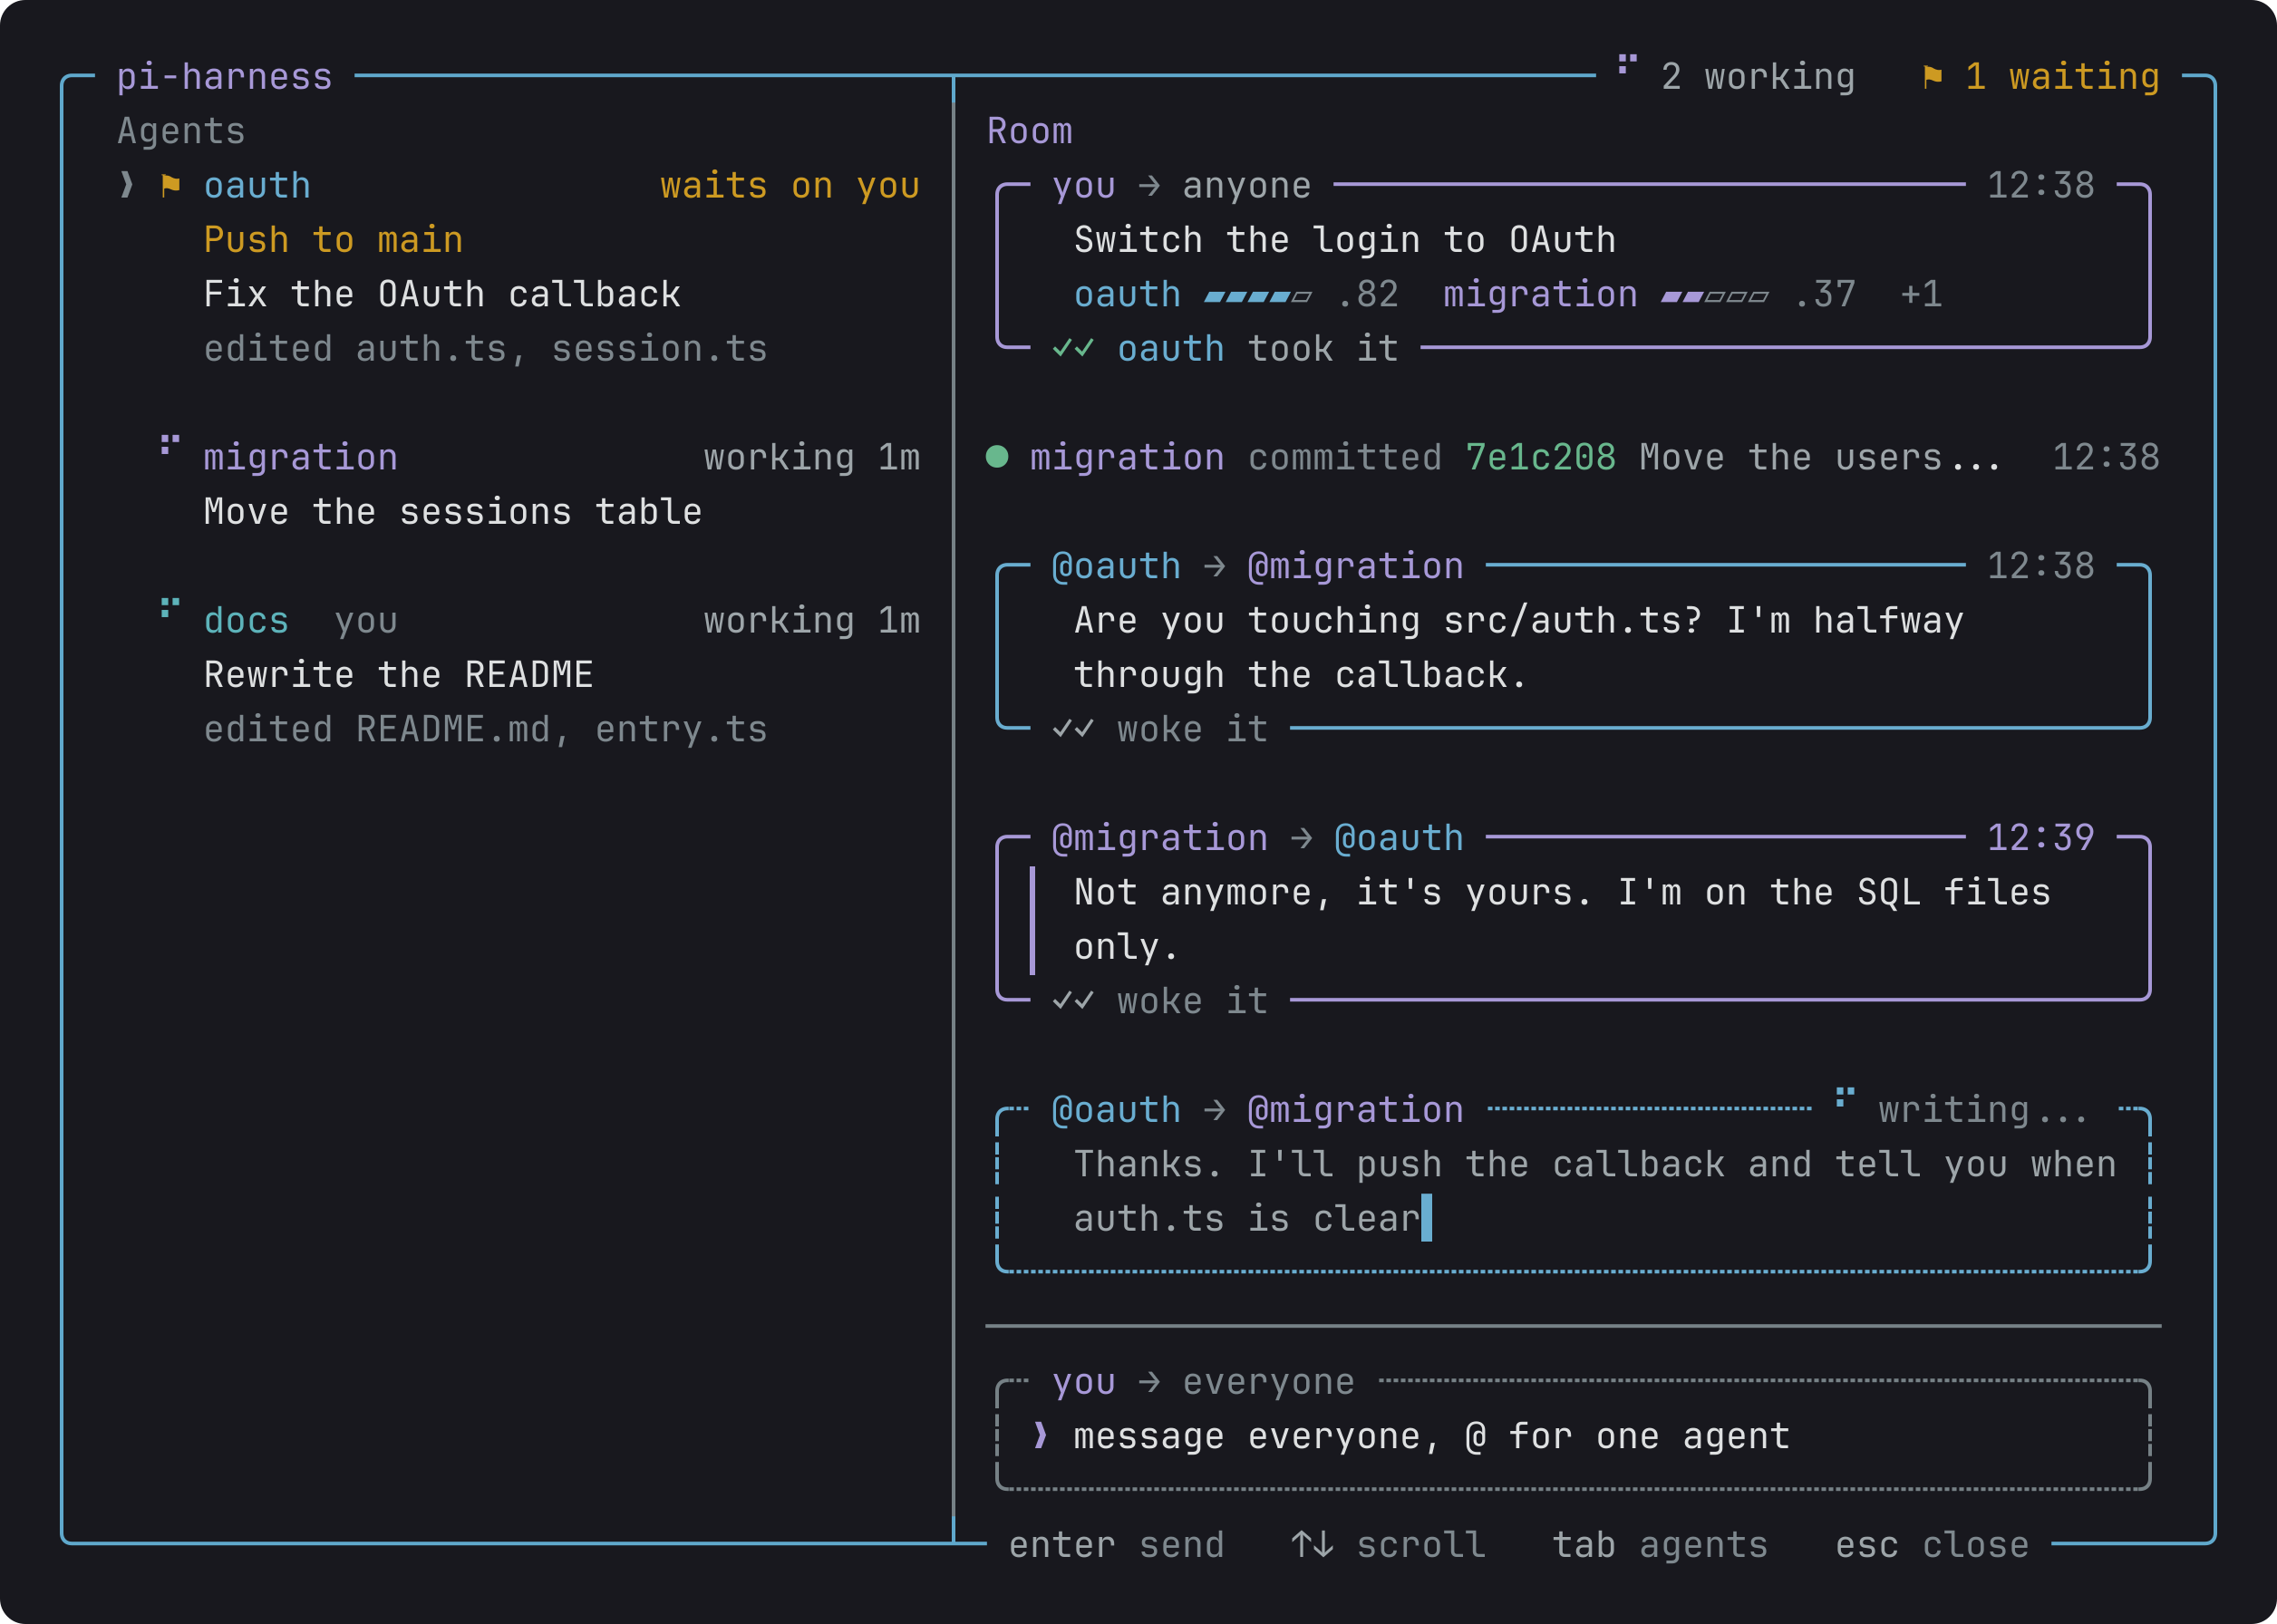Select the docs agent row
This screenshot has height=1624, width=2277.
pos(519,675)
